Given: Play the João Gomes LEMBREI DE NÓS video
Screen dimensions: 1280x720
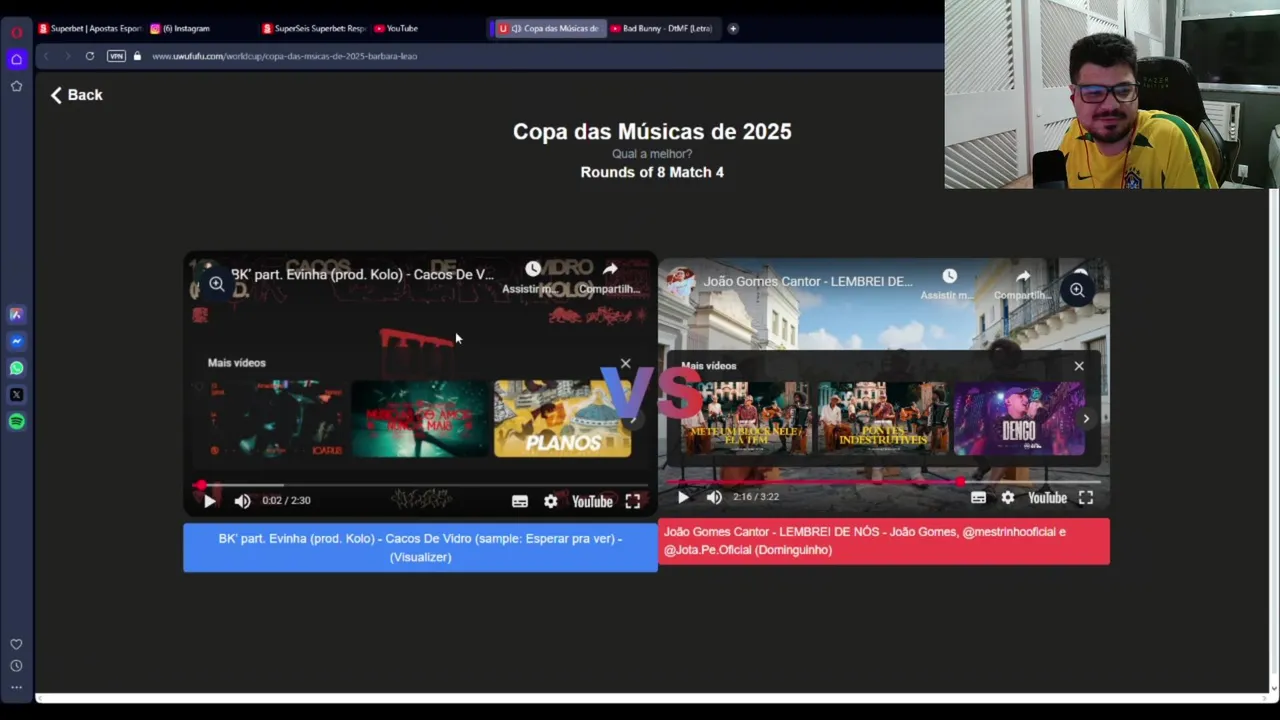Looking at the screenshot, I should [x=683, y=497].
